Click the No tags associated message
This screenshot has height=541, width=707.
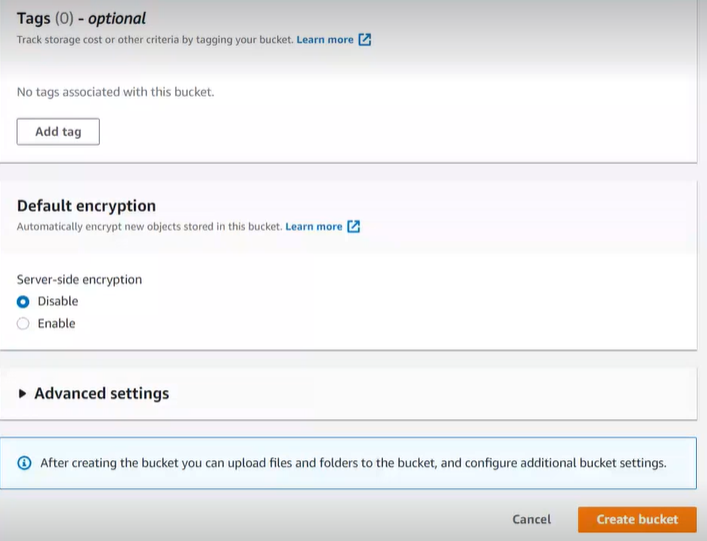pos(115,92)
